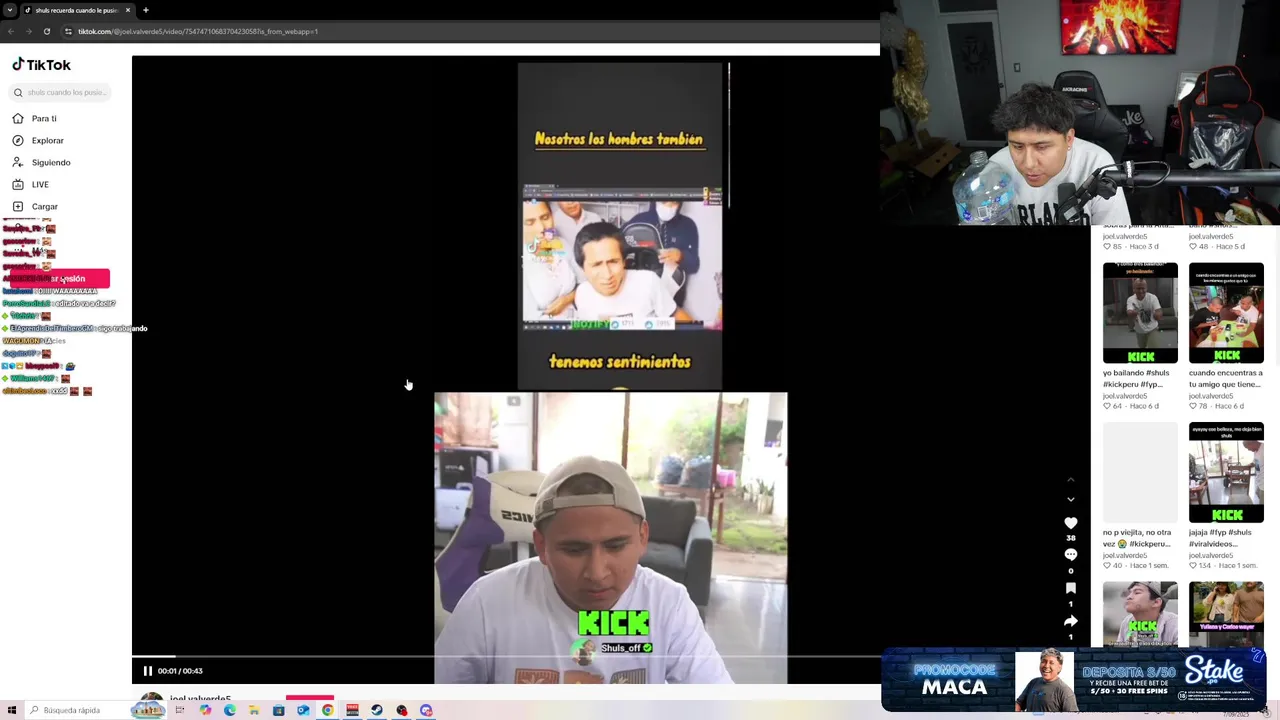The image size is (1280, 720).
Task: Like the video with the heart icon
Action: 1071,523
